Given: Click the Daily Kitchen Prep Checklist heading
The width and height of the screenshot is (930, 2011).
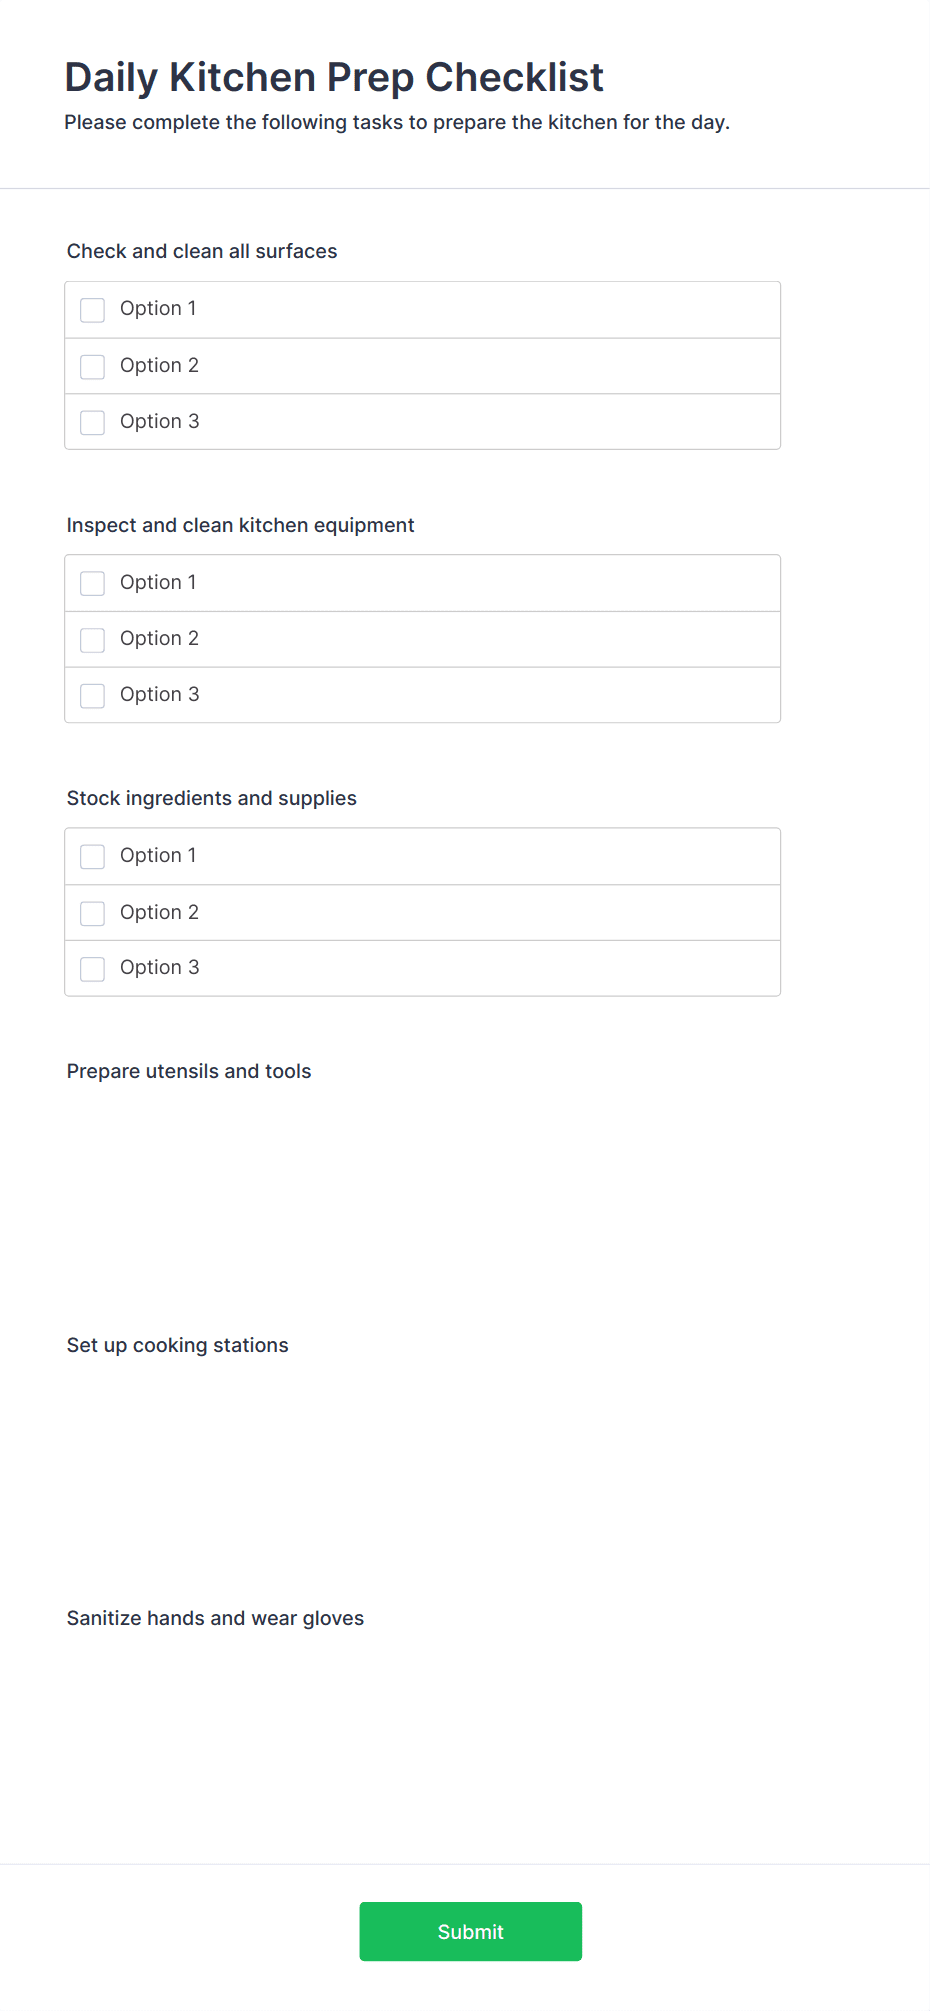Looking at the screenshot, I should 334,77.
